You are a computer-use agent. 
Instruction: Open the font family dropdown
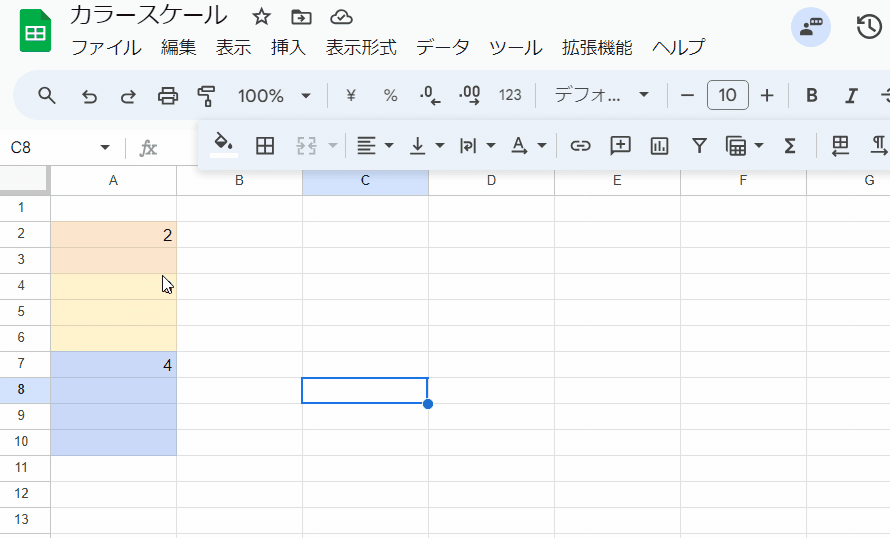[x=601, y=95]
